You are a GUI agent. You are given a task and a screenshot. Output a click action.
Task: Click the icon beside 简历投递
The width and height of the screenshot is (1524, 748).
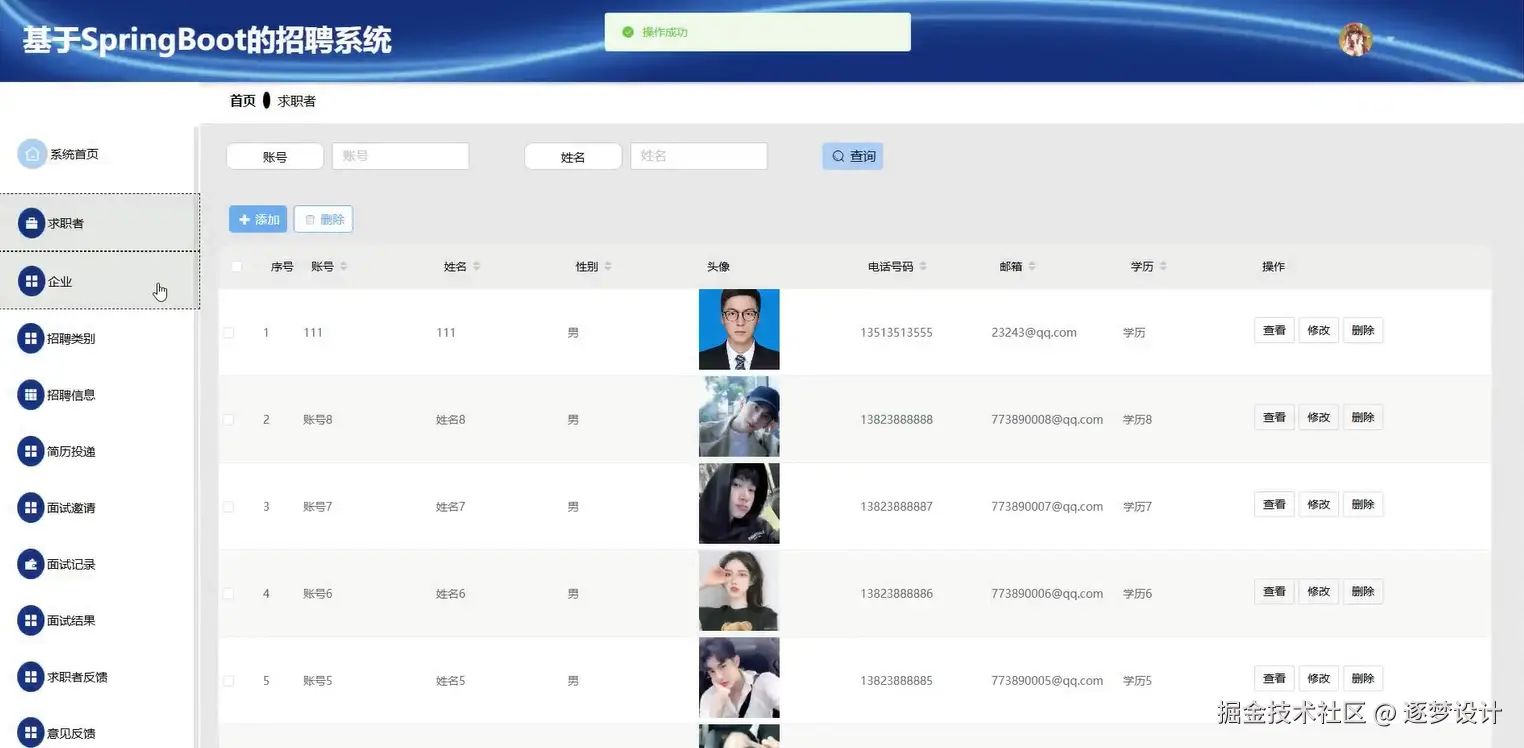pos(31,451)
